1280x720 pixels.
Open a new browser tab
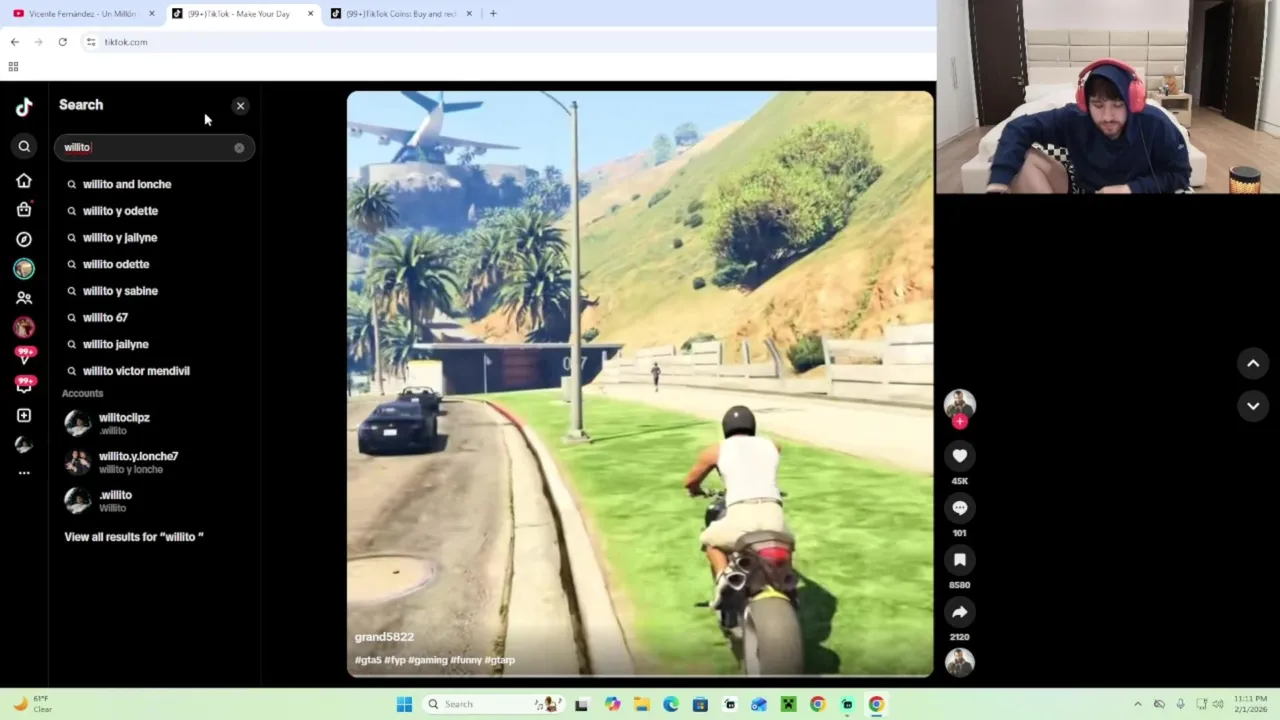coord(493,14)
